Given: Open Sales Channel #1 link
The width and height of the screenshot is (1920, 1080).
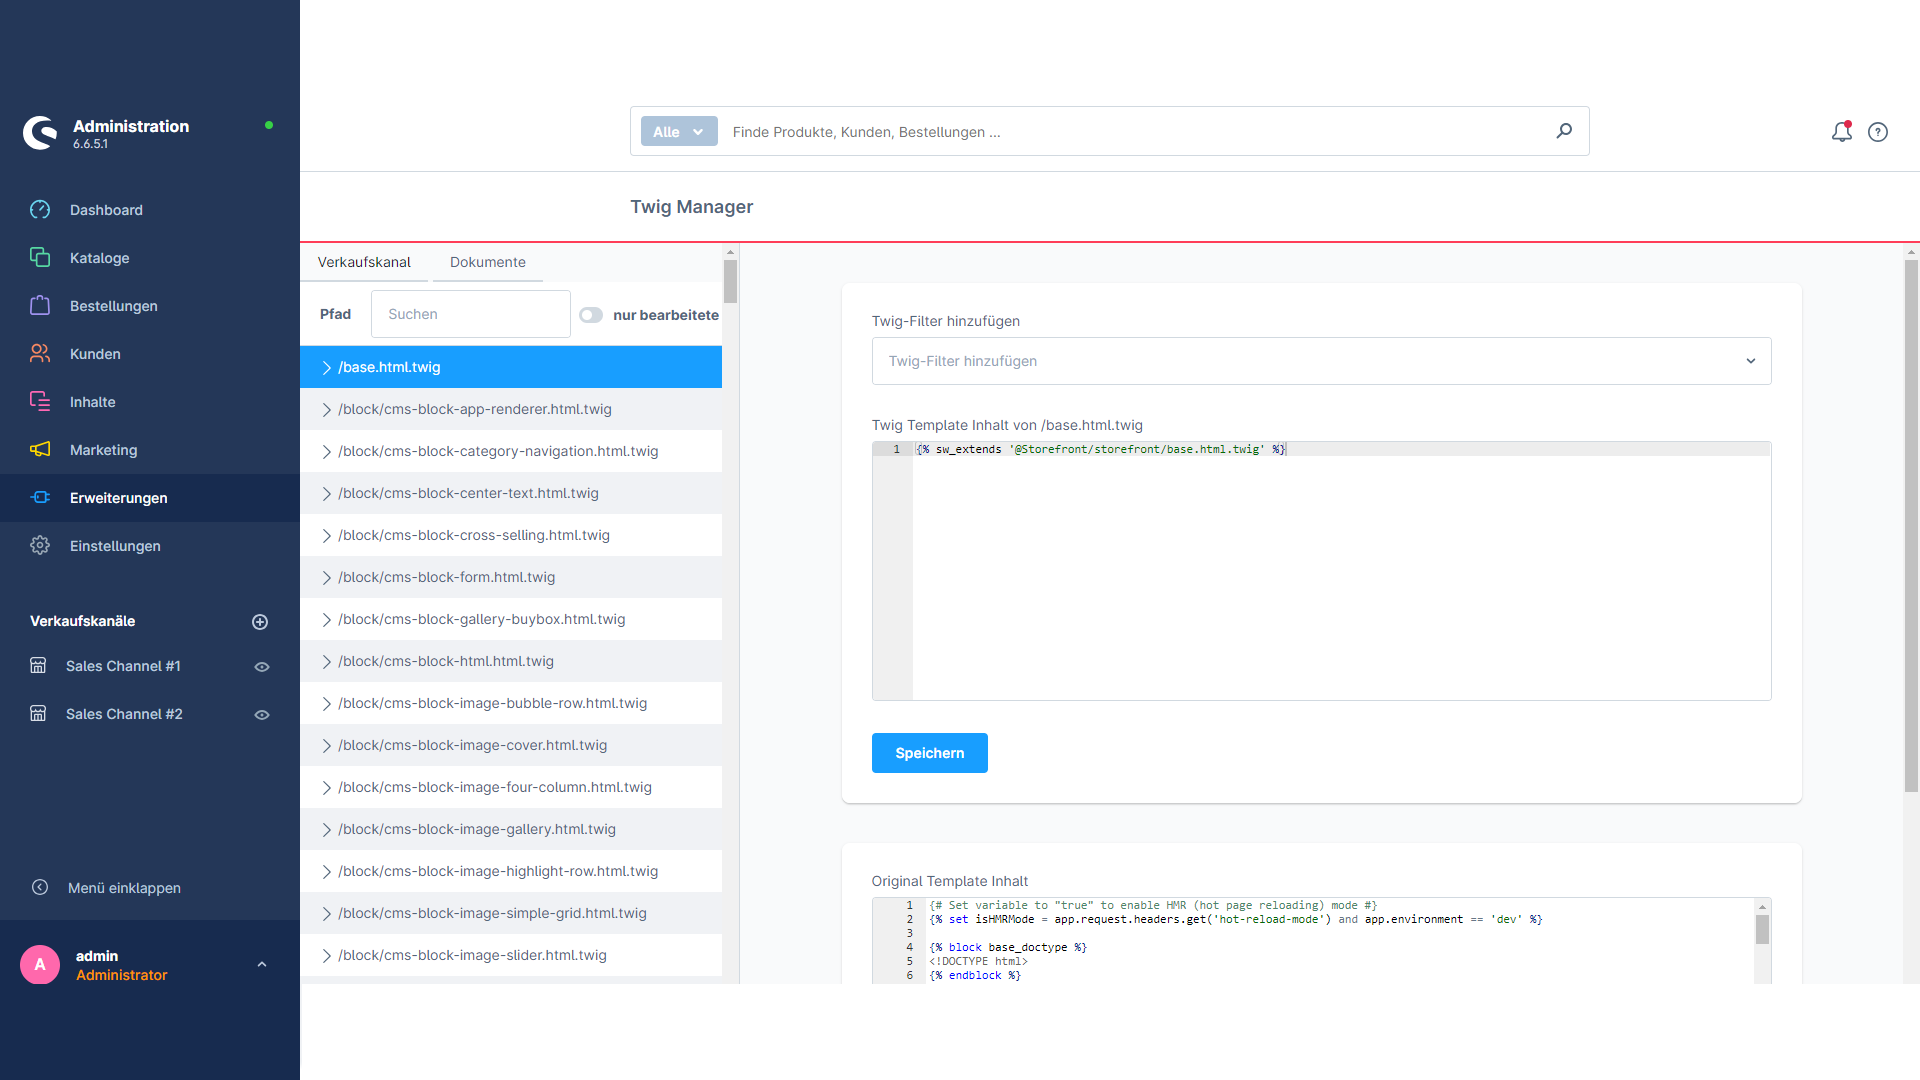Looking at the screenshot, I should 123,666.
